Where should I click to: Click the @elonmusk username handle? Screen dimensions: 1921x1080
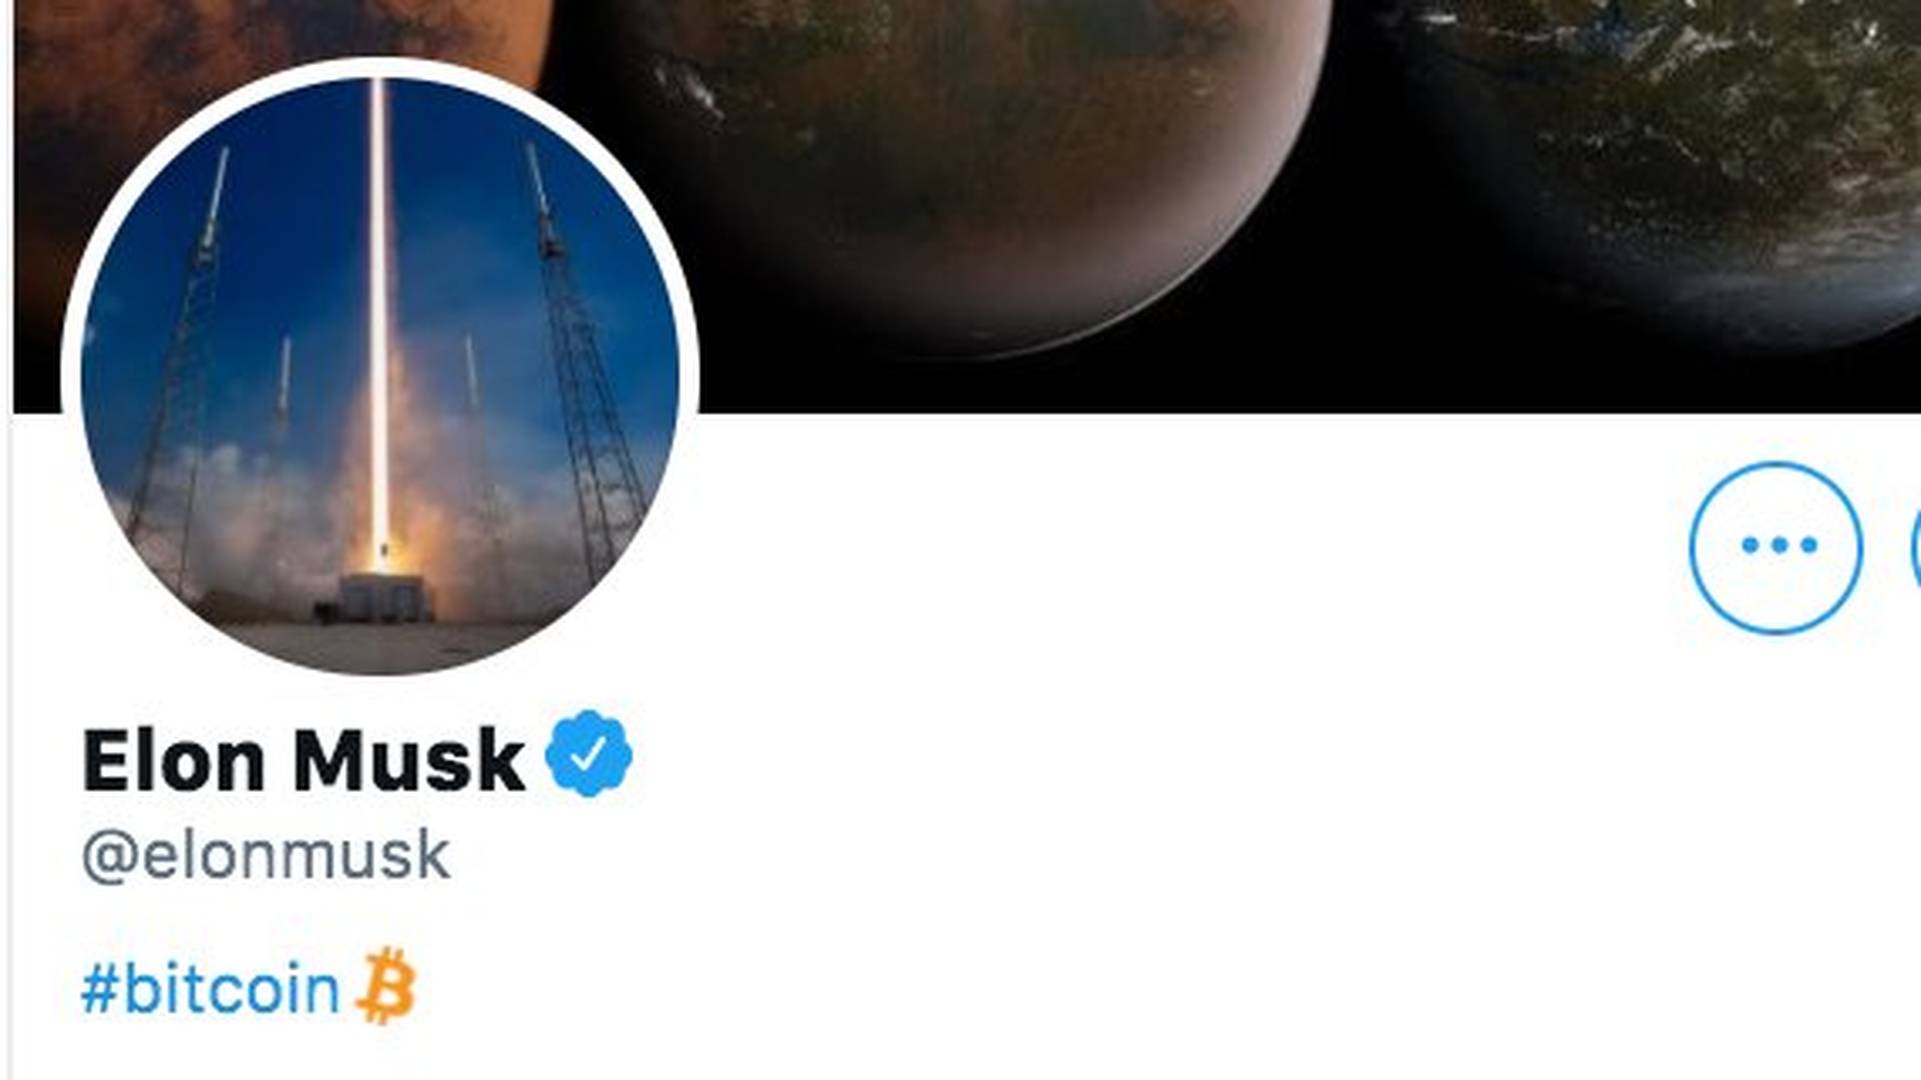[x=266, y=856]
